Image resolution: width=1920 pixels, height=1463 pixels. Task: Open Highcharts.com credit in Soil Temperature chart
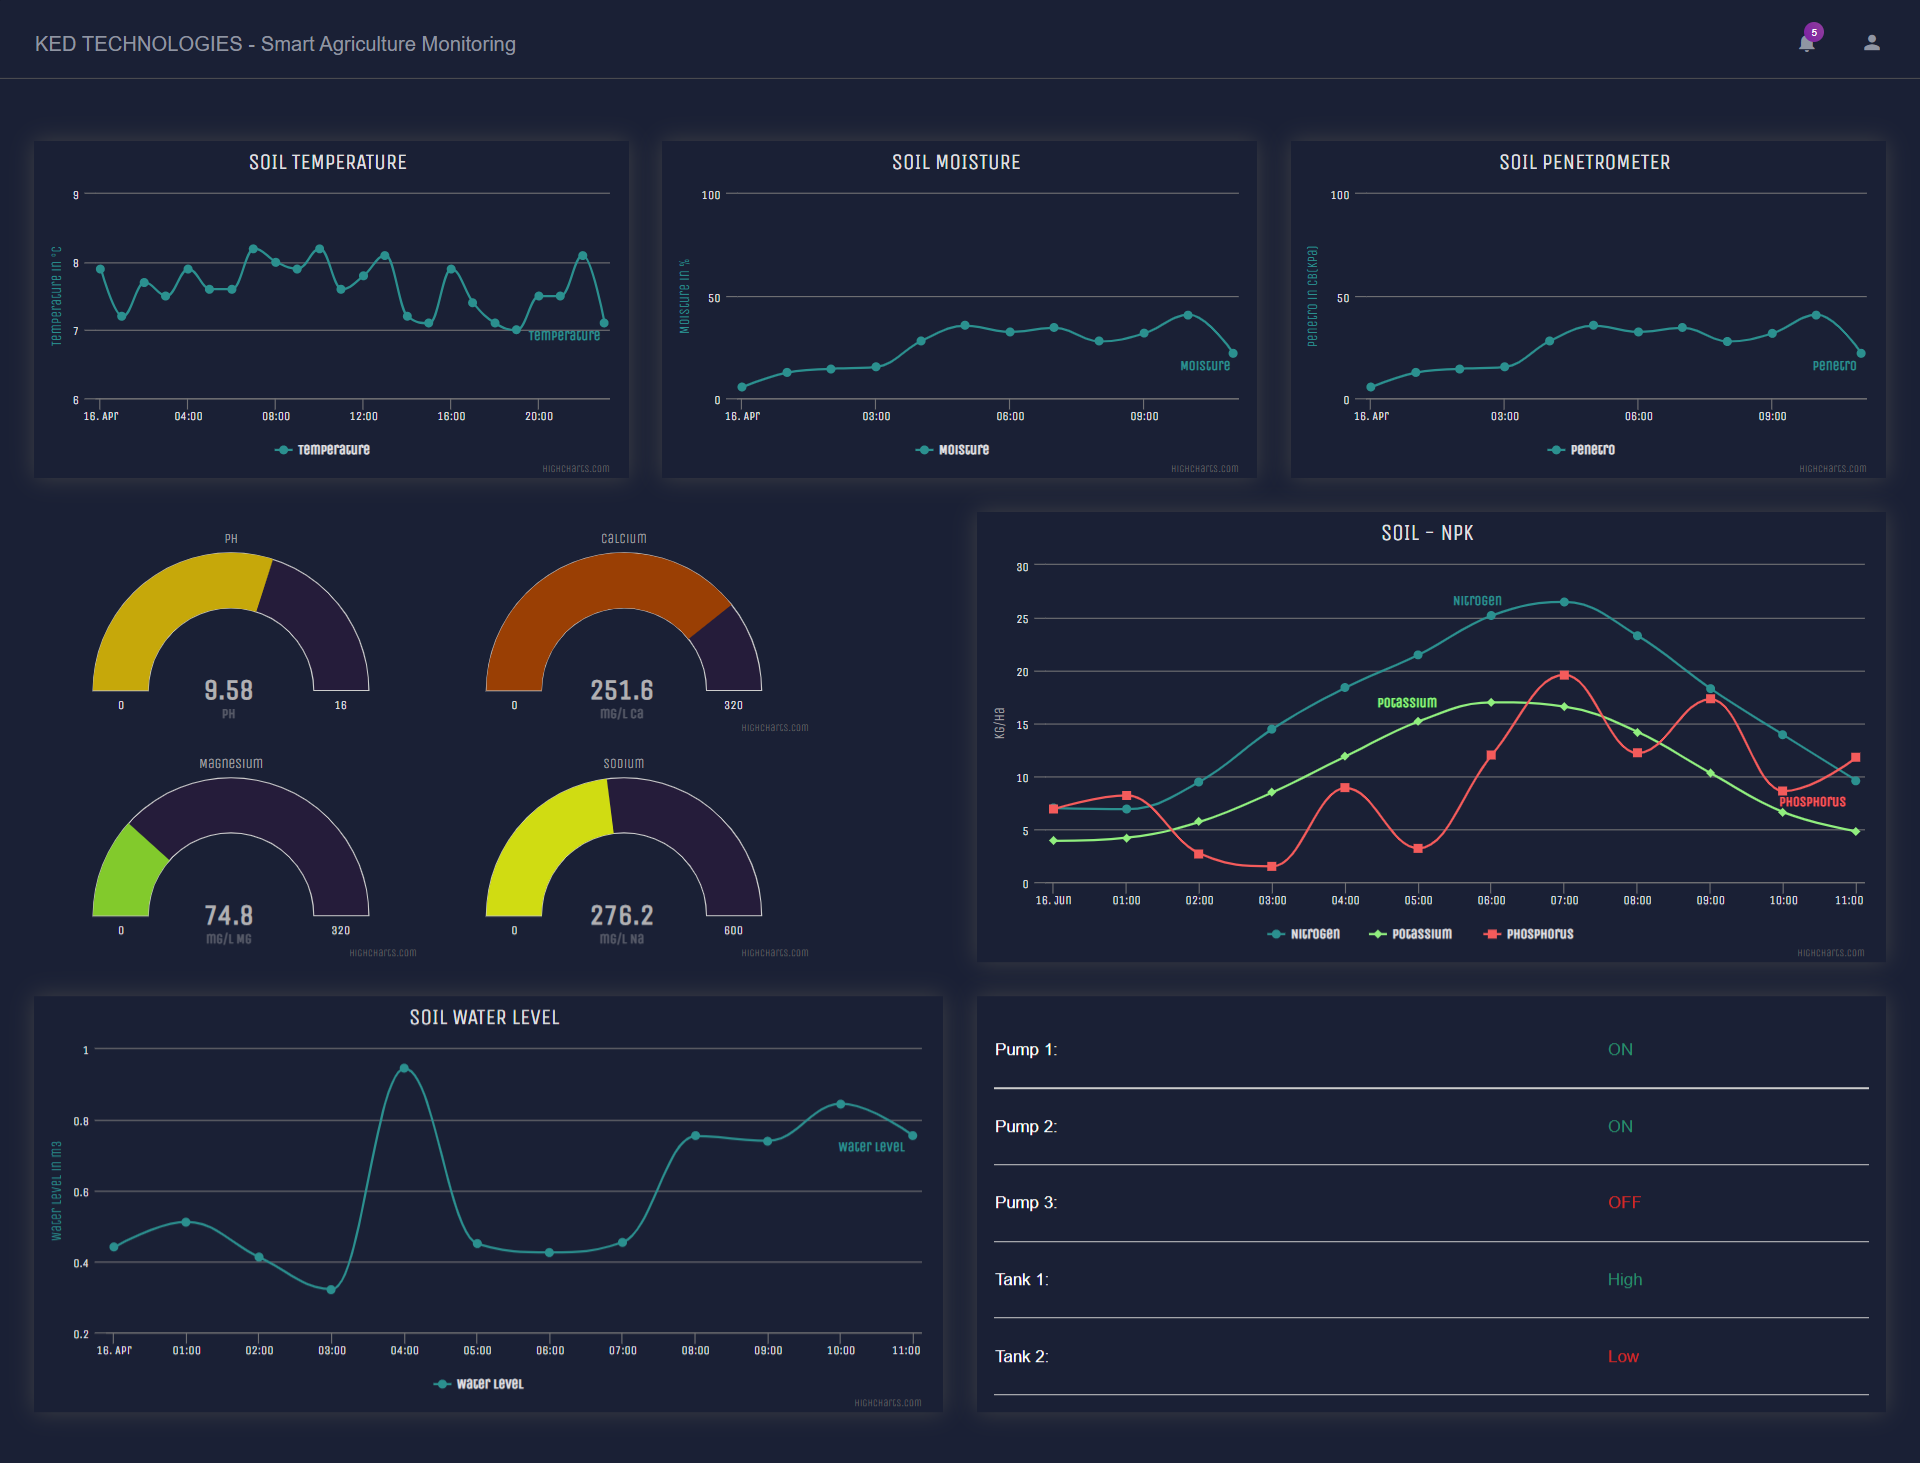pyautogui.click(x=576, y=469)
